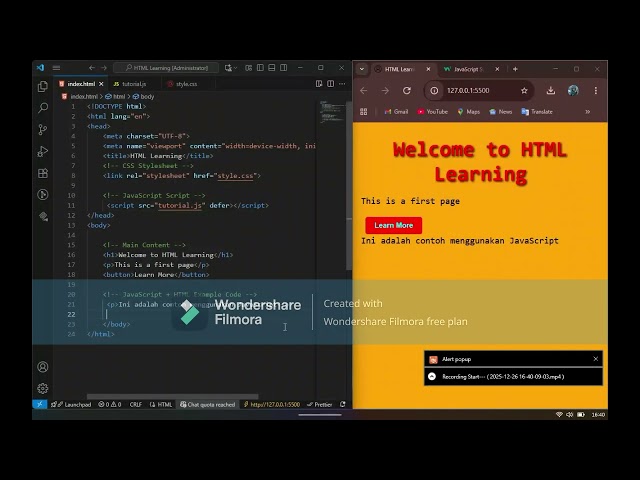This screenshot has width=640, height=480.
Task: Open the Live Server port 5500 link
Action: coord(272,404)
